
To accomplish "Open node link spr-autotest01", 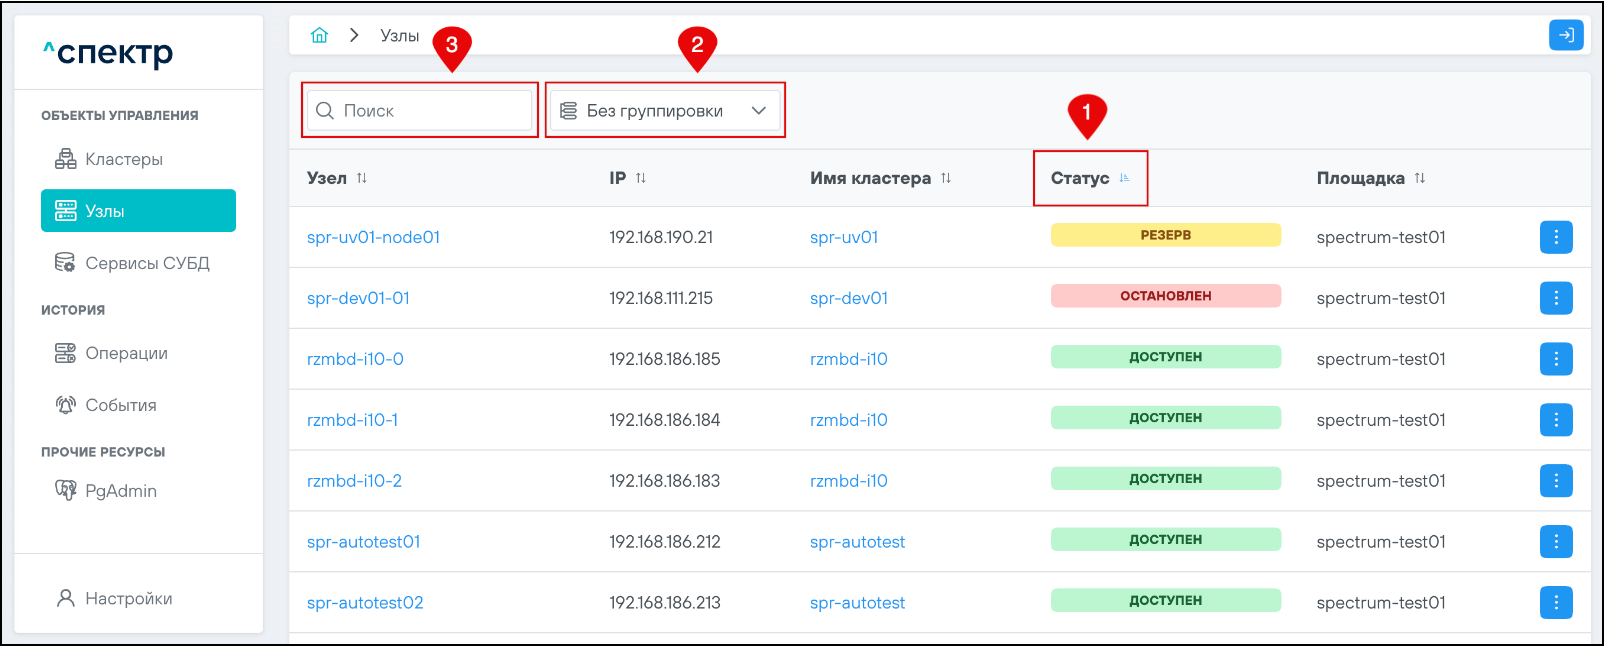I will pyautogui.click(x=363, y=542).
